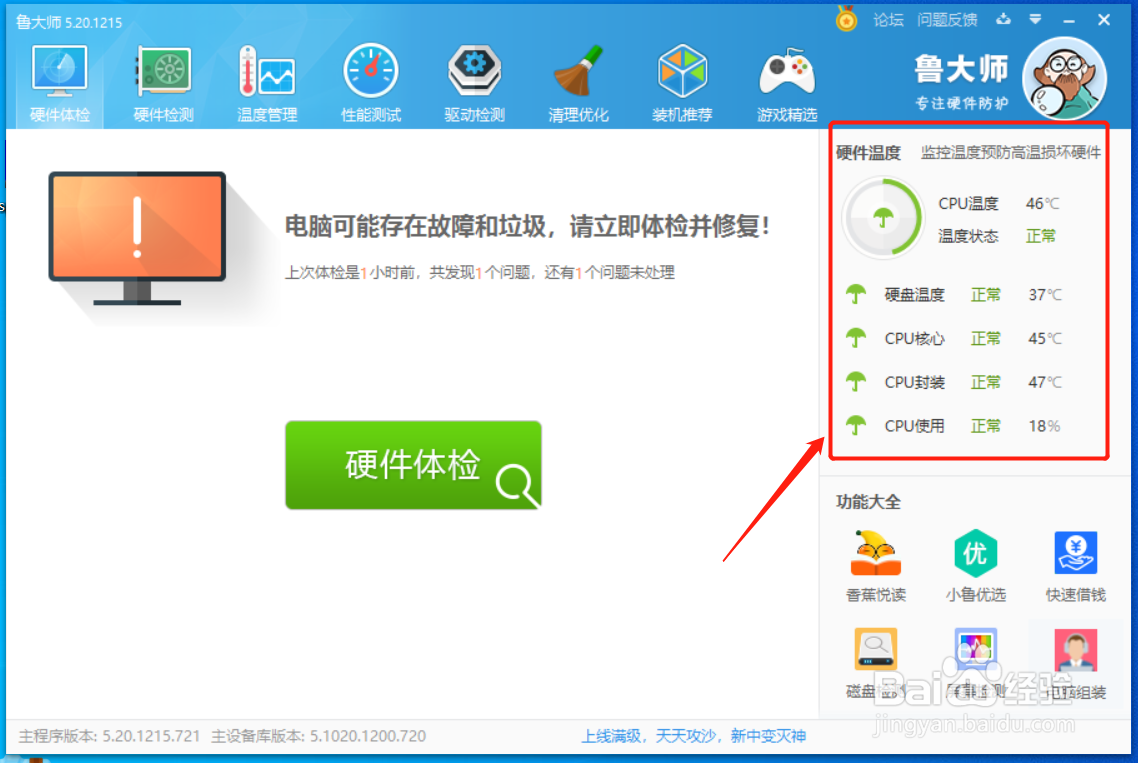Click the 硬盘温度 37℃ value
1138x763 pixels.
[1044, 295]
